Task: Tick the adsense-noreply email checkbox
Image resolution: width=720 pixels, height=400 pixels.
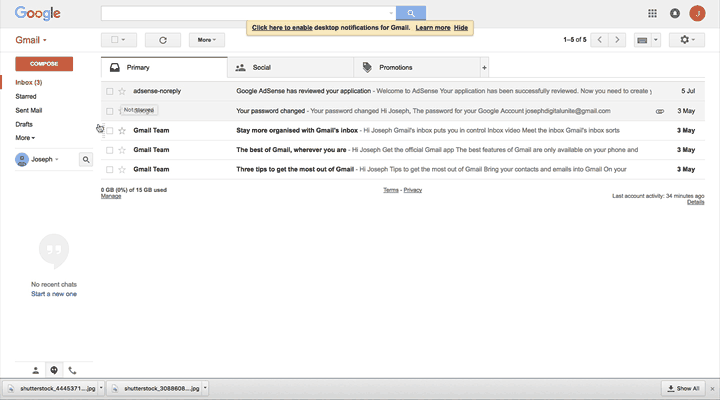Action: click(x=109, y=91)
